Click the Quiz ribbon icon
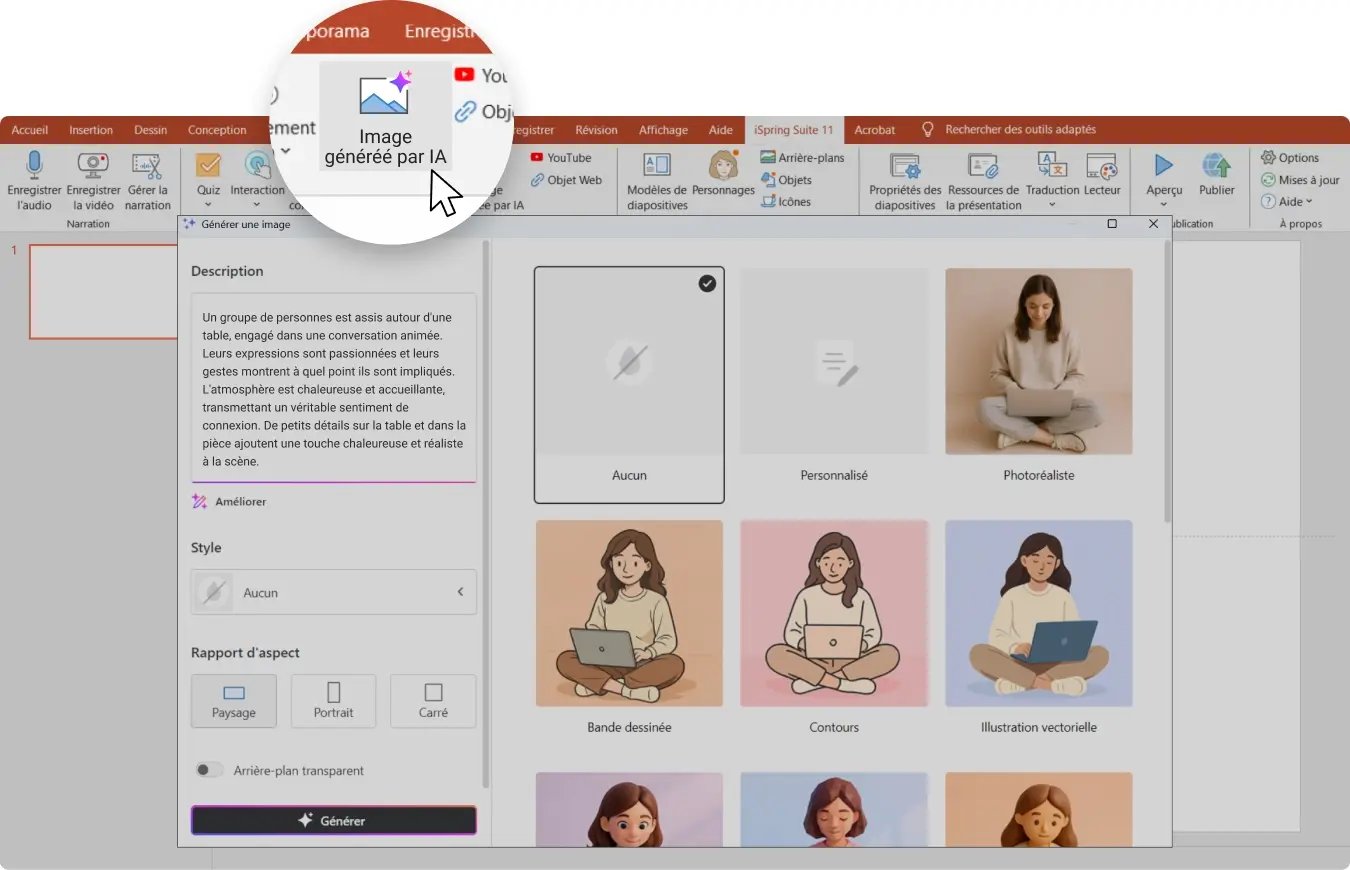1350x870 pixels. tap(208, 165)
